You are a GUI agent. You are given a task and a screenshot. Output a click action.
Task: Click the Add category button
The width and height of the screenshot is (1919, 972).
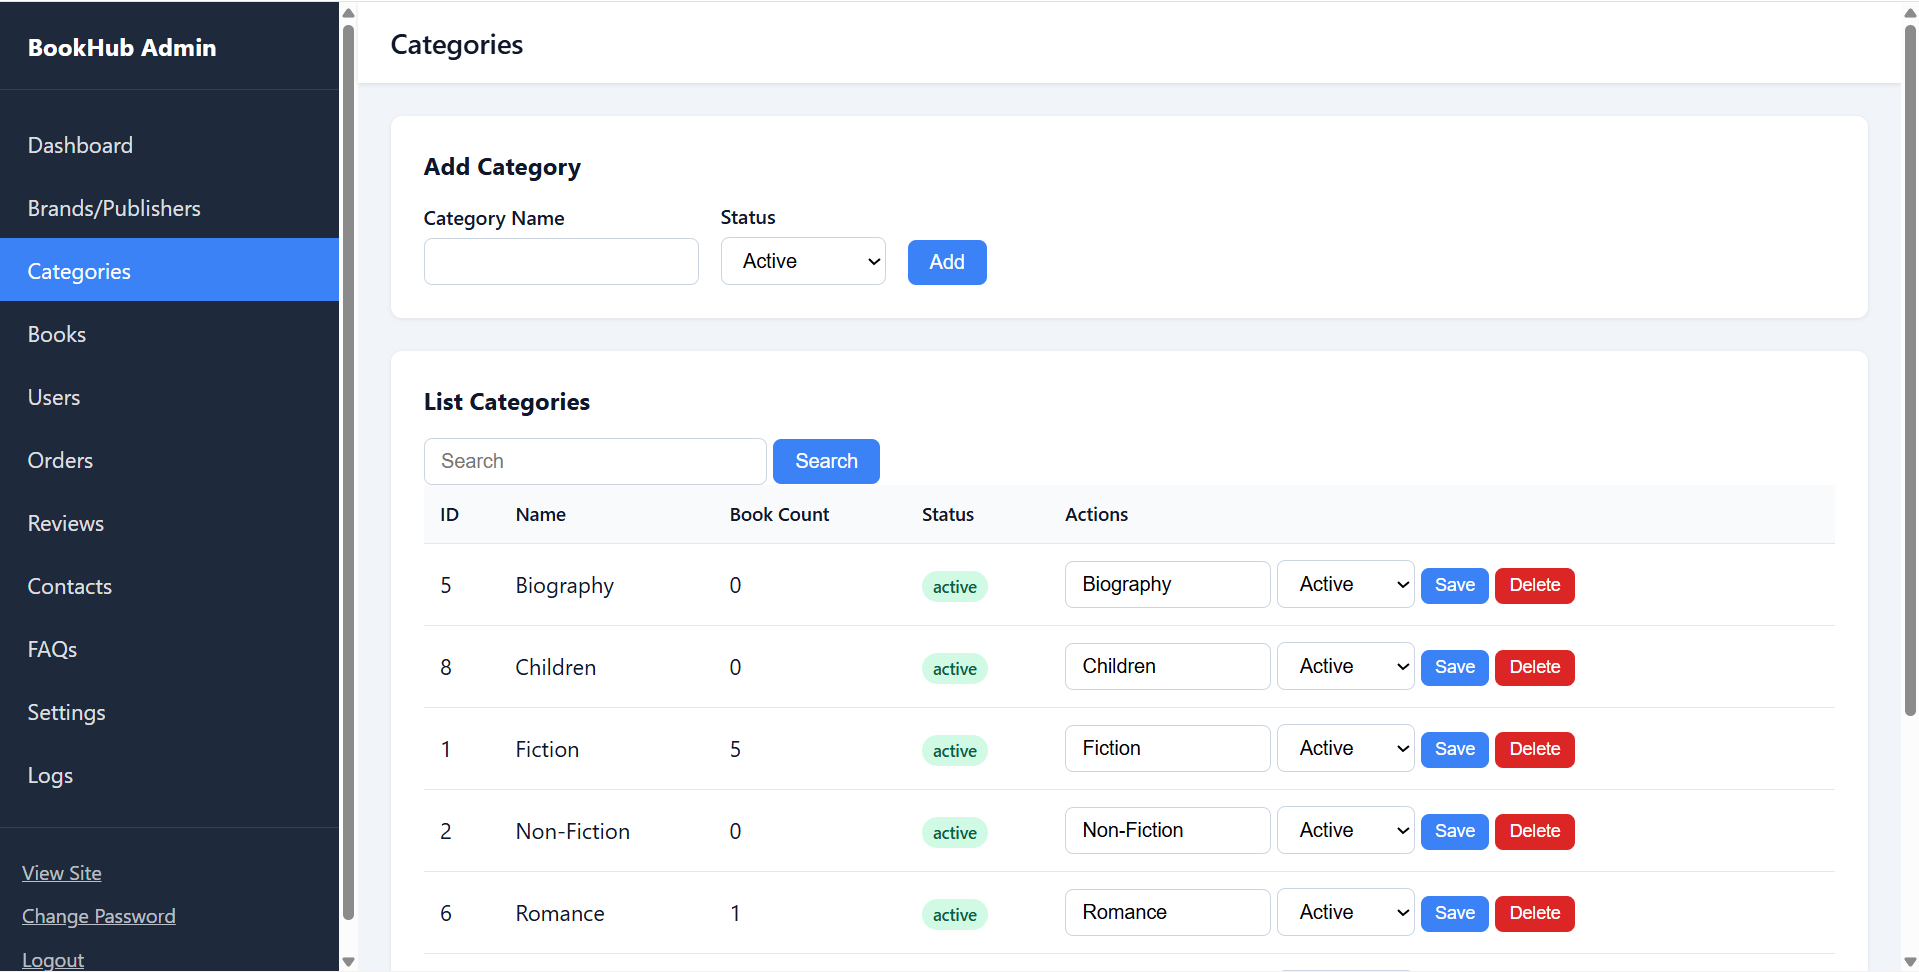tap(947, 262)
